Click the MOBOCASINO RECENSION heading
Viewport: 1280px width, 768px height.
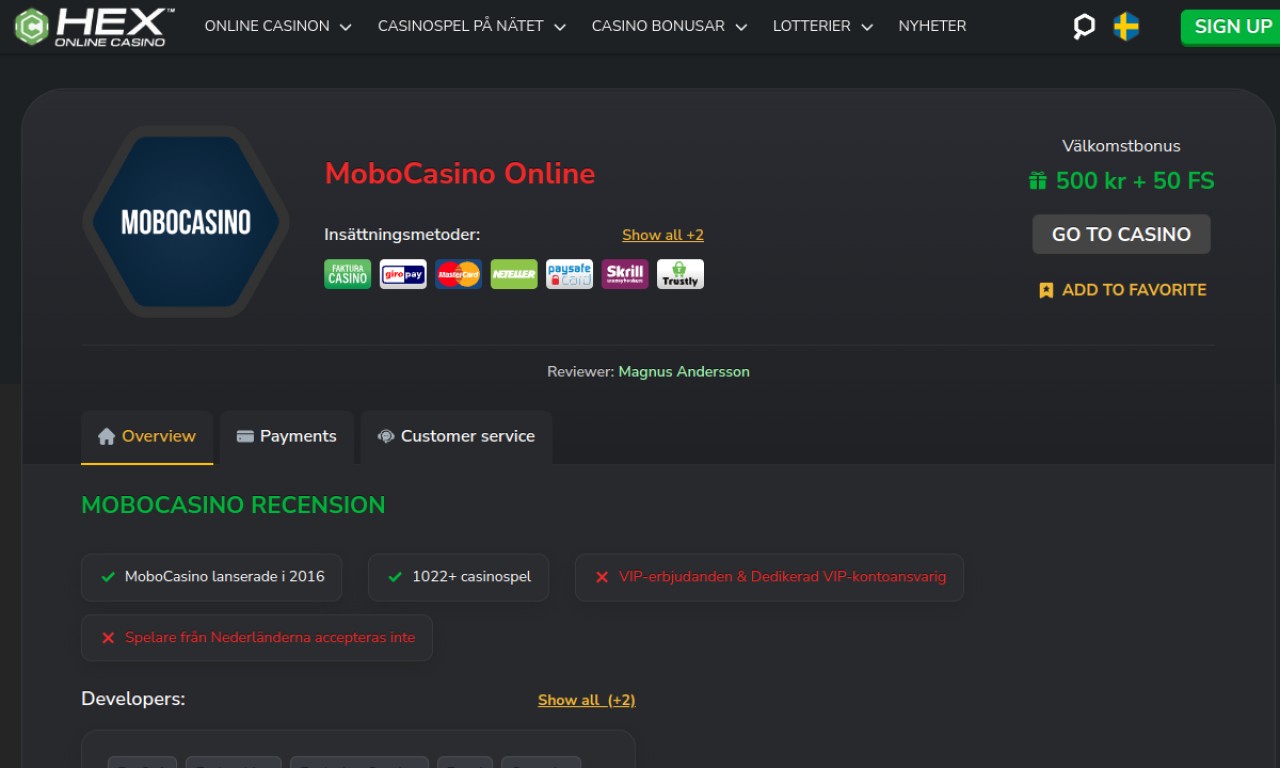coord(233,505)
